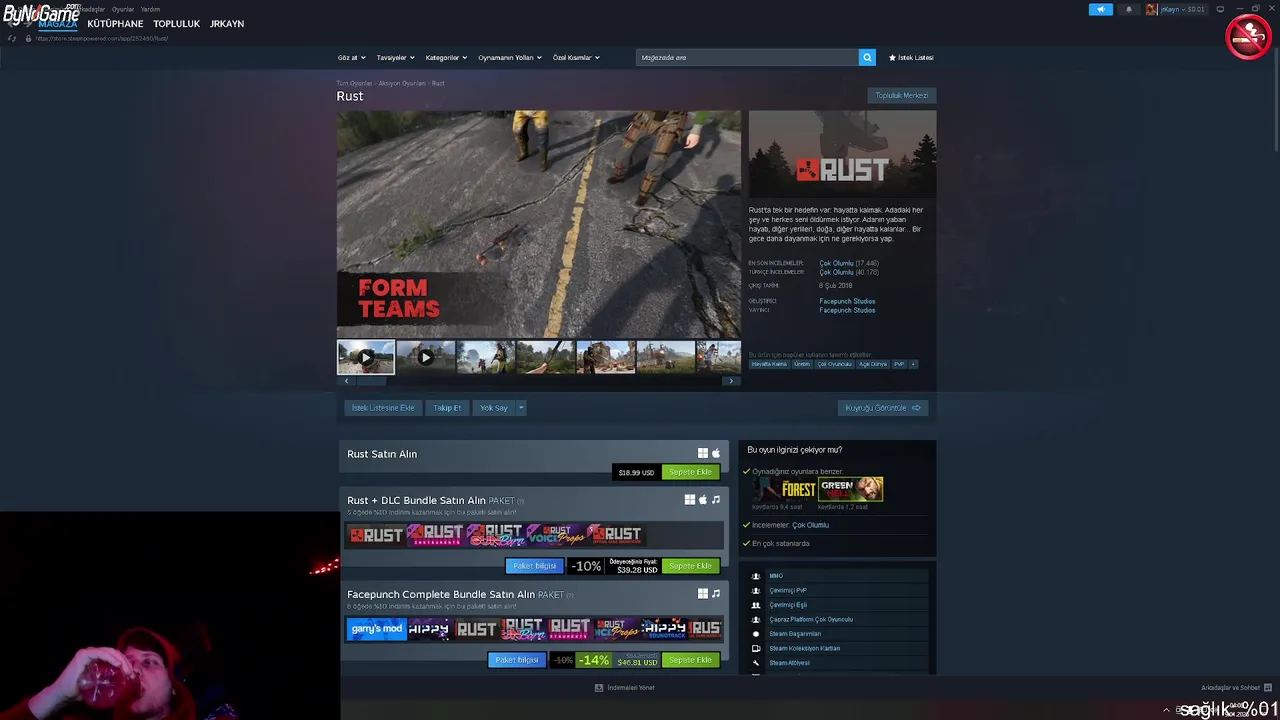The height and width of the screenshot is (720, 1280).
Task: Click the store page URL bar
Action: (x=101, y=38)
